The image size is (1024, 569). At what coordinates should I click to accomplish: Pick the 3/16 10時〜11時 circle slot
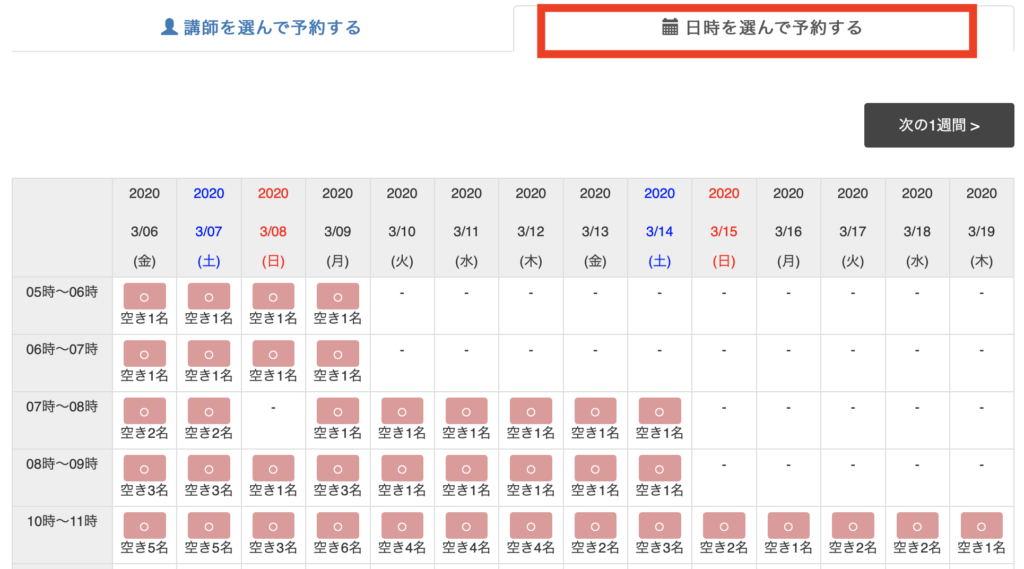coord(788,526)
